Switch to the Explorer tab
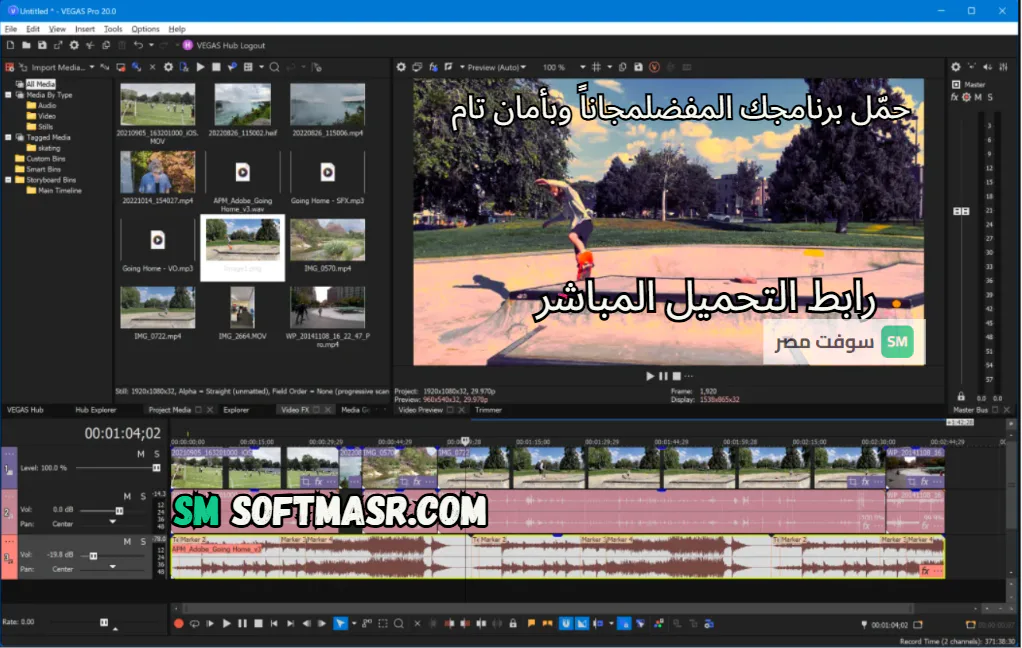 [x=236, y=410]
